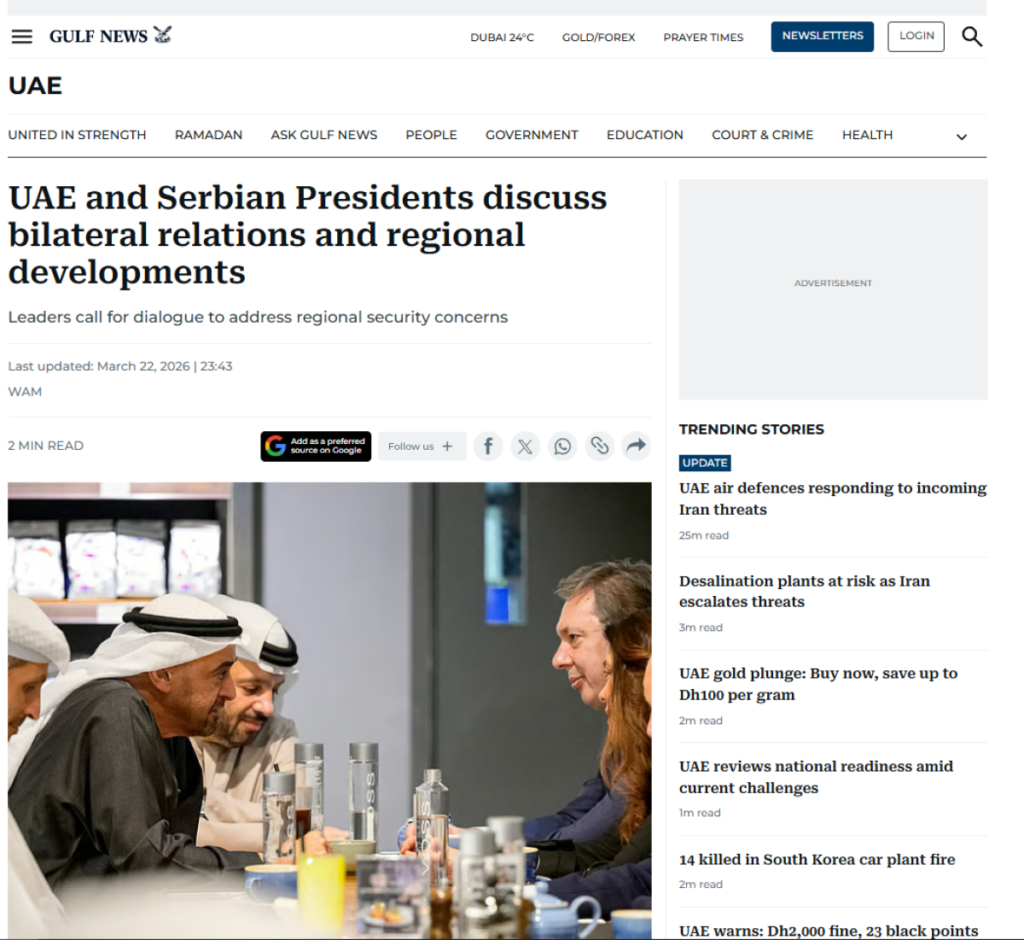Click the article's main photo
1024x940 pixels.
[x=330, y=711]
